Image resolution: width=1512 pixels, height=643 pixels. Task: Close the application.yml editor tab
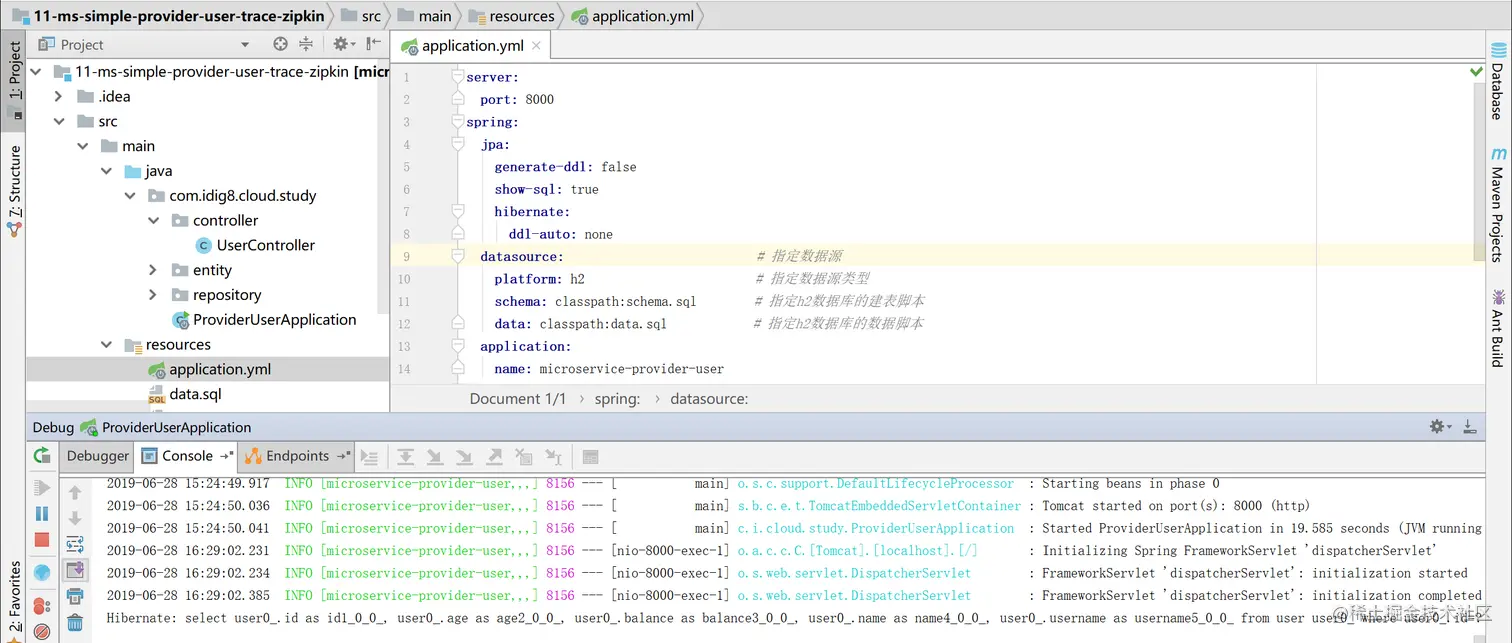coord(536,46)
